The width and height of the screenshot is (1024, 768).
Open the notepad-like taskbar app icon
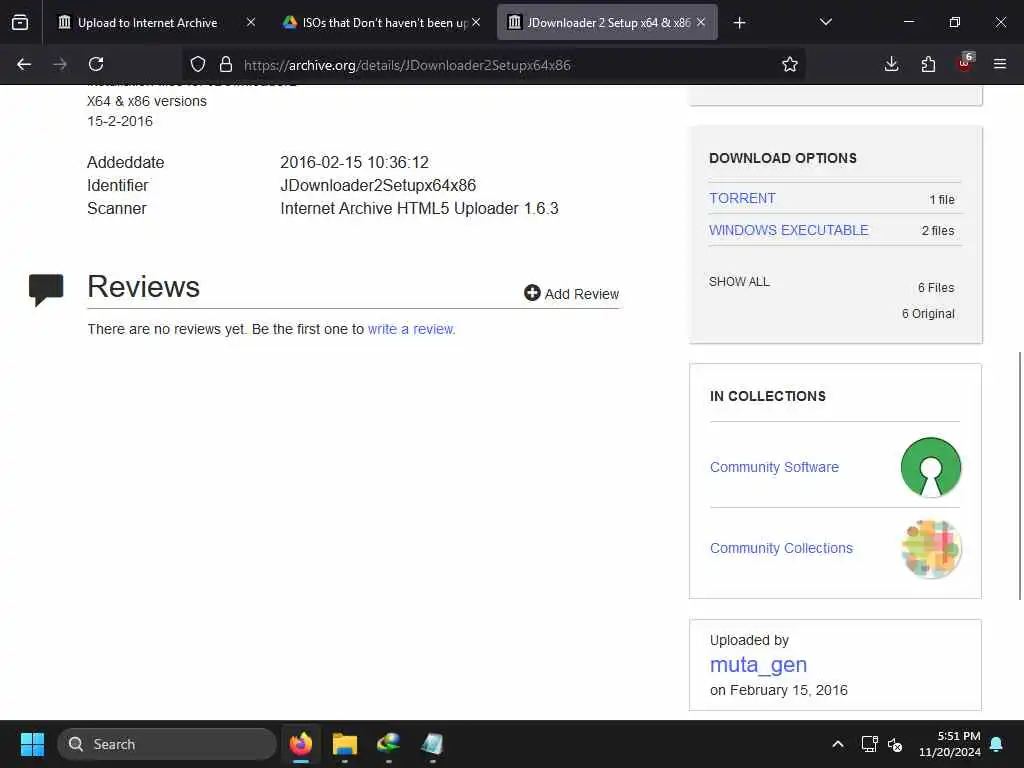click(x=432, y=744)
